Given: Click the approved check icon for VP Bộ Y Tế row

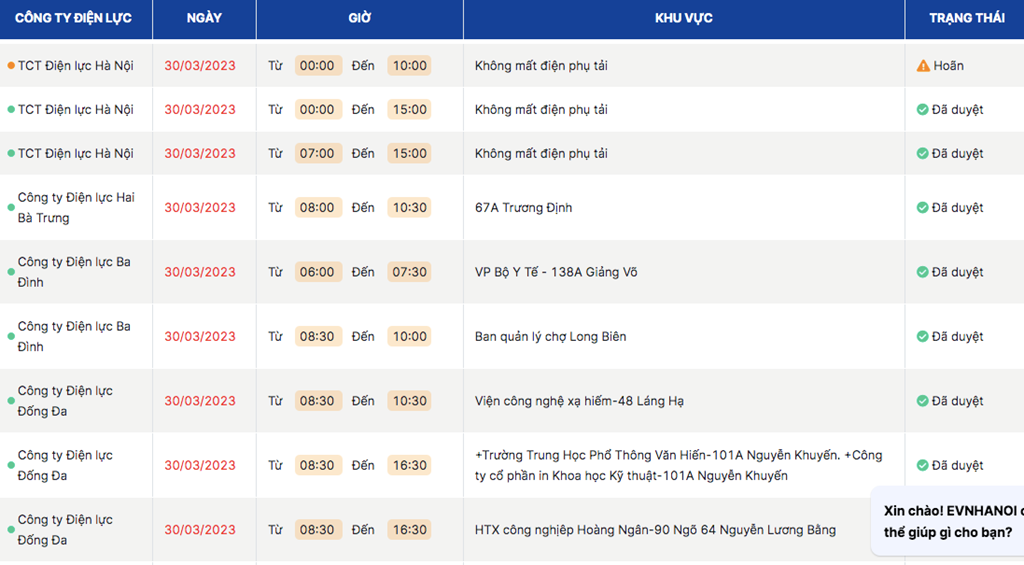Looking at the screenshot, I should 923,272.
